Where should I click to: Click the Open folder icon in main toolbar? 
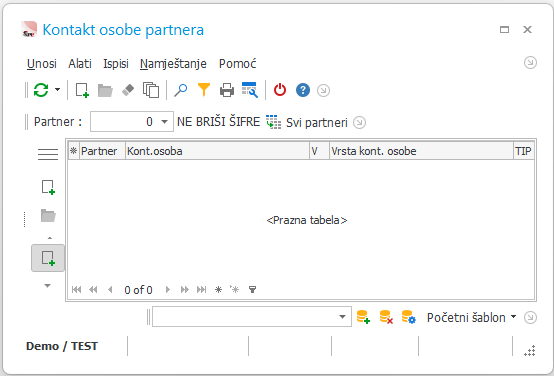(105, 90)
